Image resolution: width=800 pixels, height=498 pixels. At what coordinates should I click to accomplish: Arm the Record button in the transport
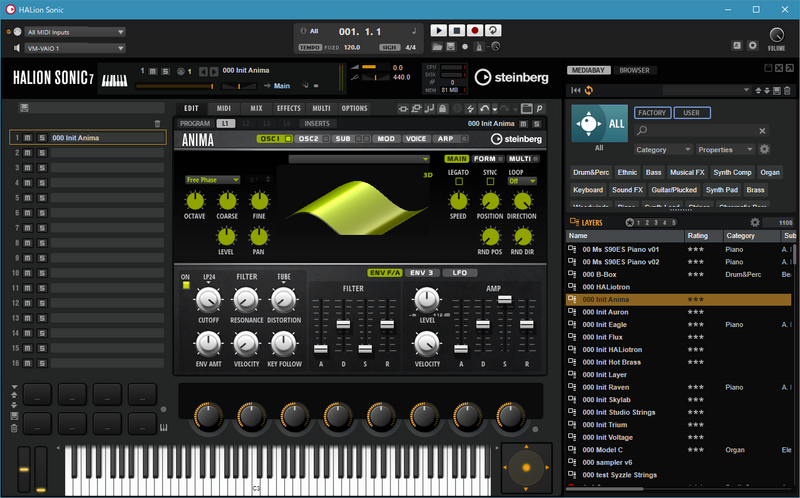click(x=474, y=31)
